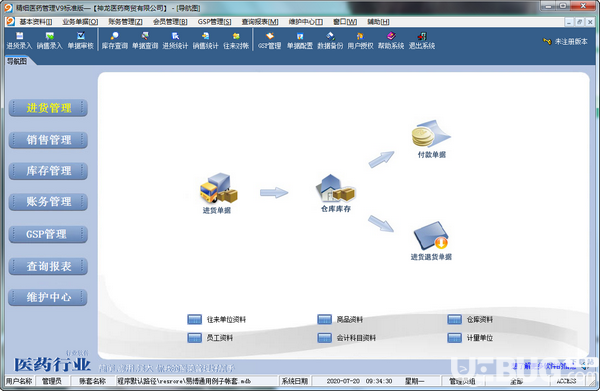Select the 退出系统 toolbar icon

click(x=422, y=41)
